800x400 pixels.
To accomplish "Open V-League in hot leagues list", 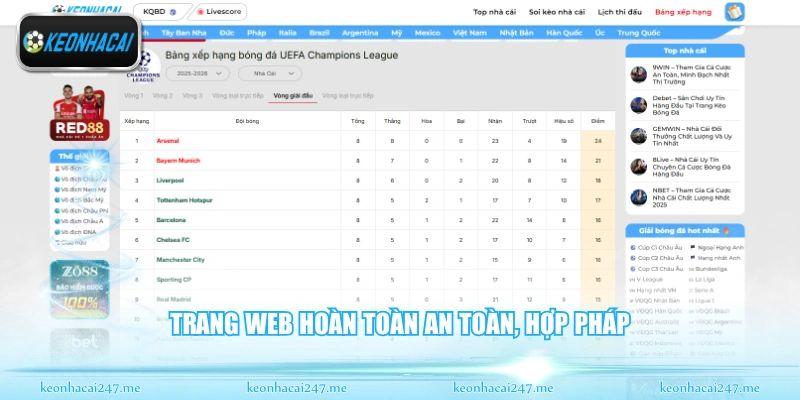I will click(x=646, y=280).
